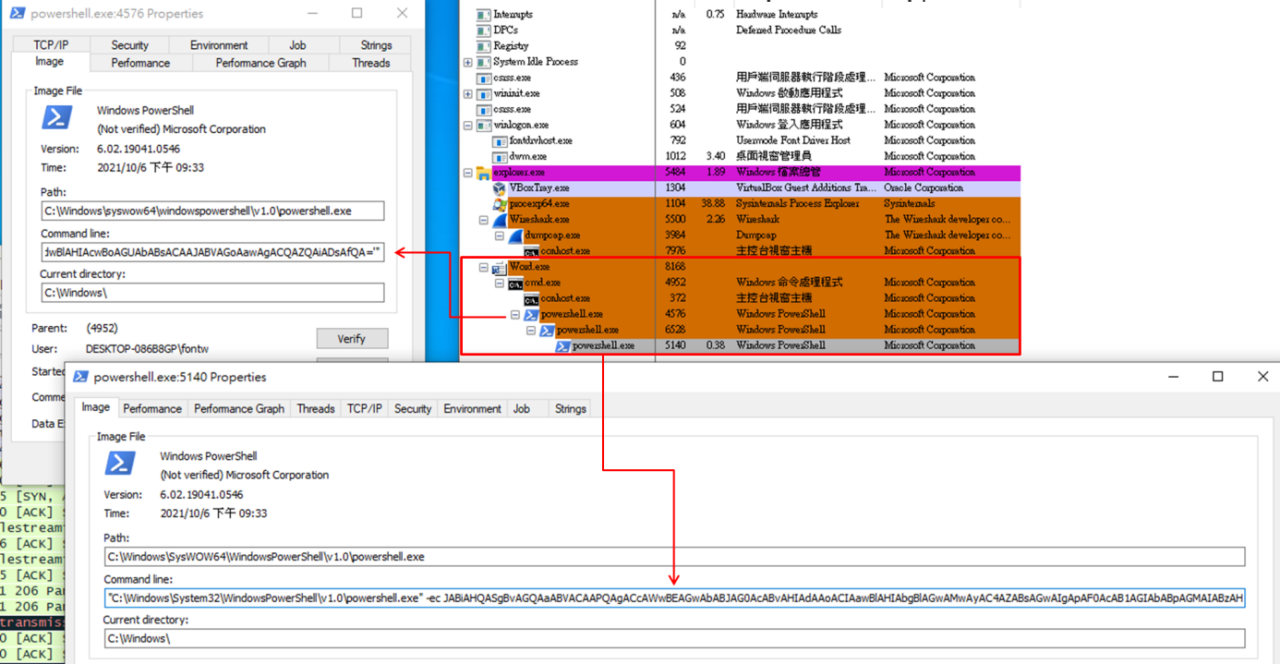Open the Security tab in the 4576 Properties

pyautogui.click(x=130, y=45)
